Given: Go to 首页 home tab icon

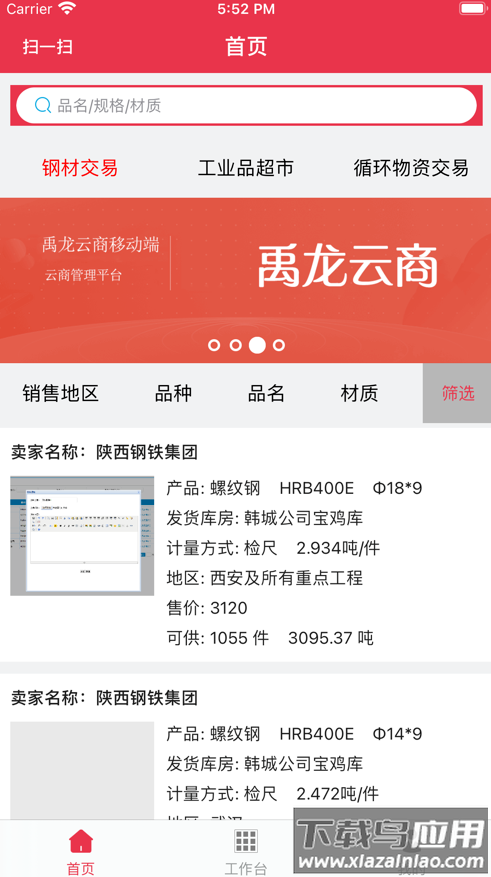Looking at the screenshot, I should 81,841.
